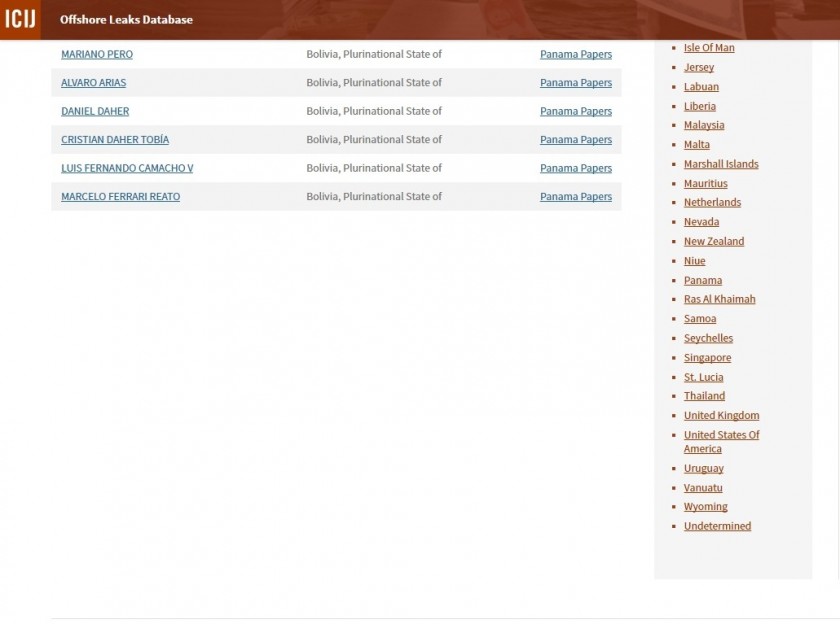The width and height of the screenshot is (840, 624).
Task: Select Bolivia country text in DANIEL DAHER row
Action: click(x=374, y=111)
